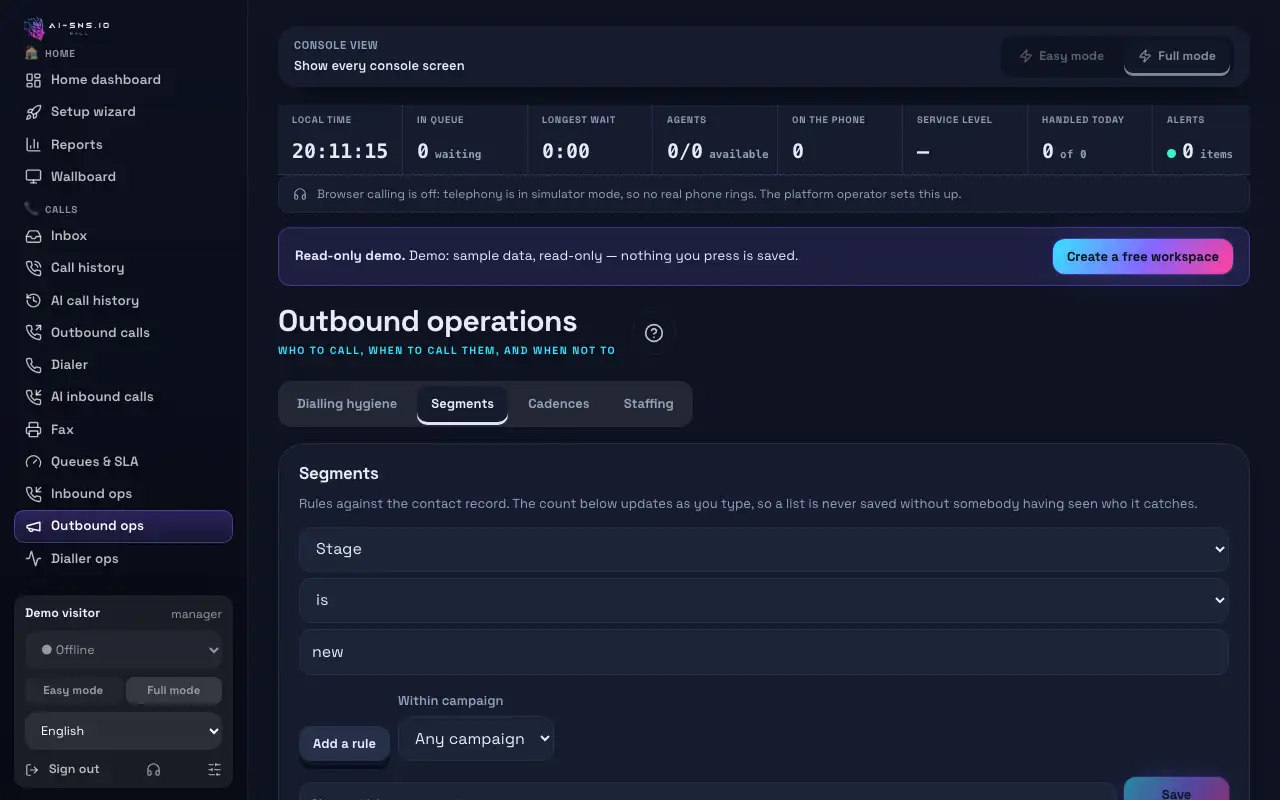Click the local time 20:11:15
Image resolution: width=1280 pixels, height=800 pixels.
(340, 152)
